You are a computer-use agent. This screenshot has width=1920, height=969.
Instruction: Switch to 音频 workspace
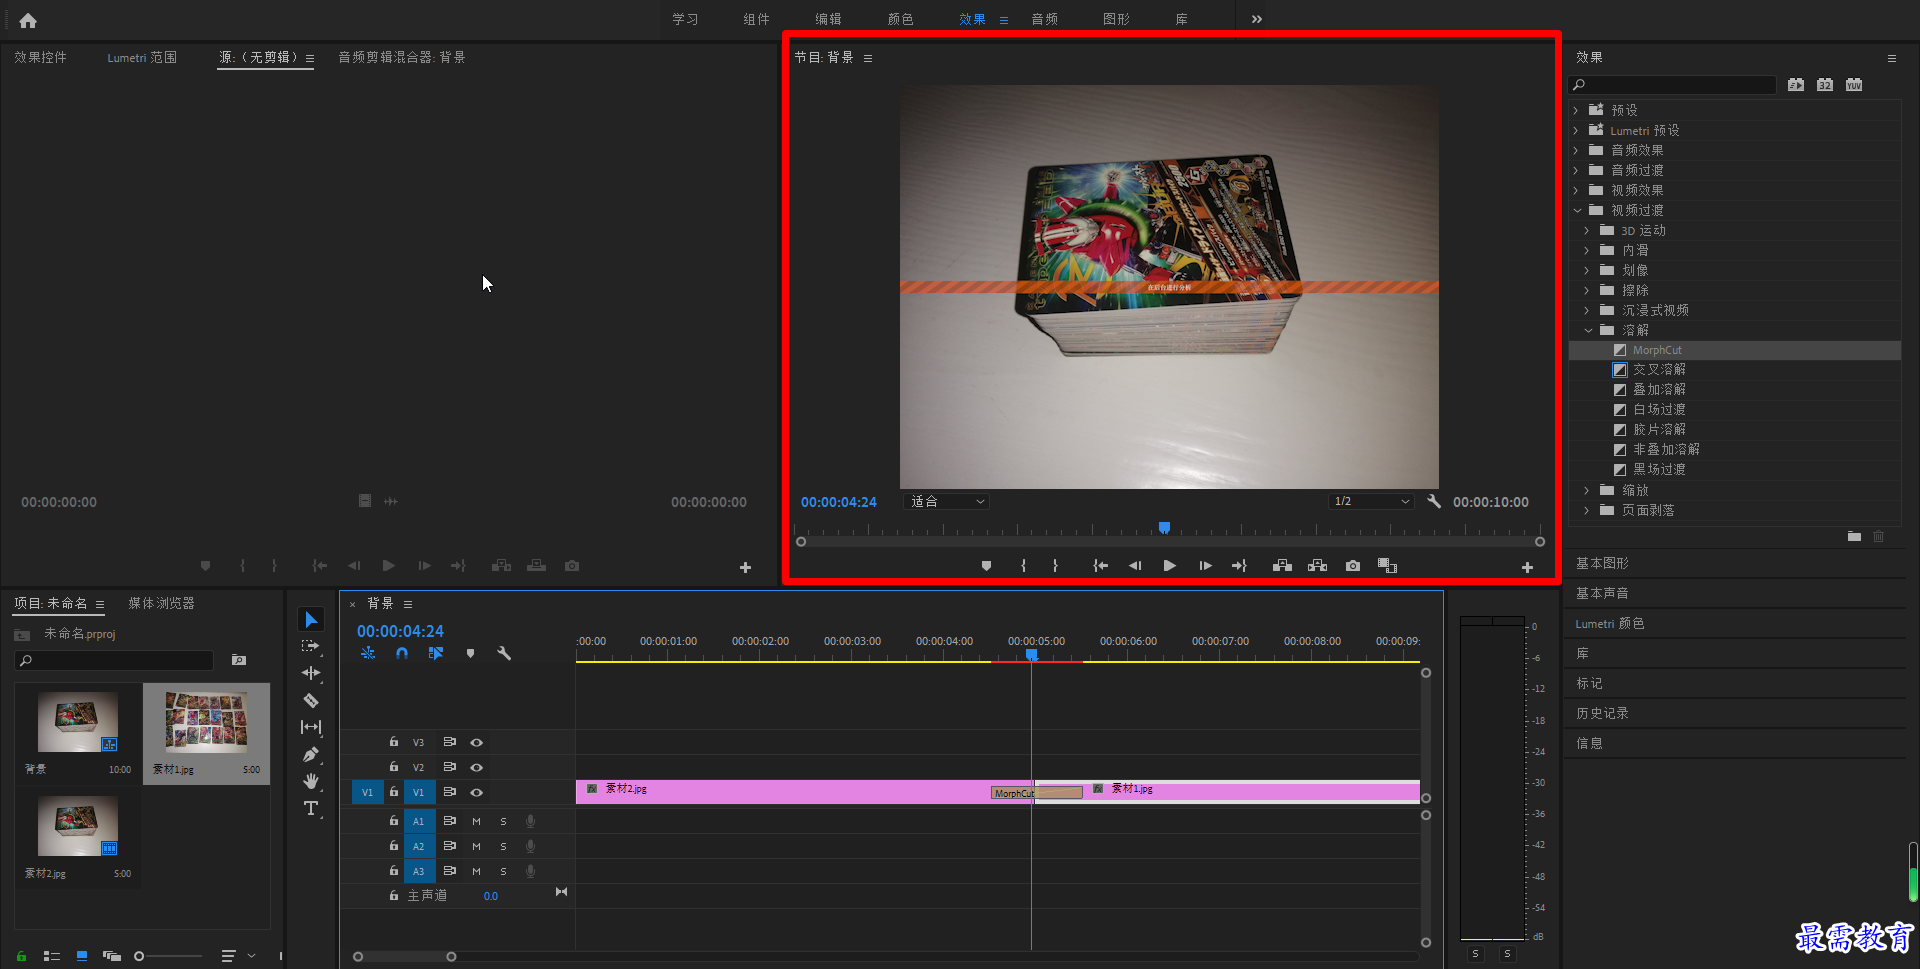[1044, 19]
